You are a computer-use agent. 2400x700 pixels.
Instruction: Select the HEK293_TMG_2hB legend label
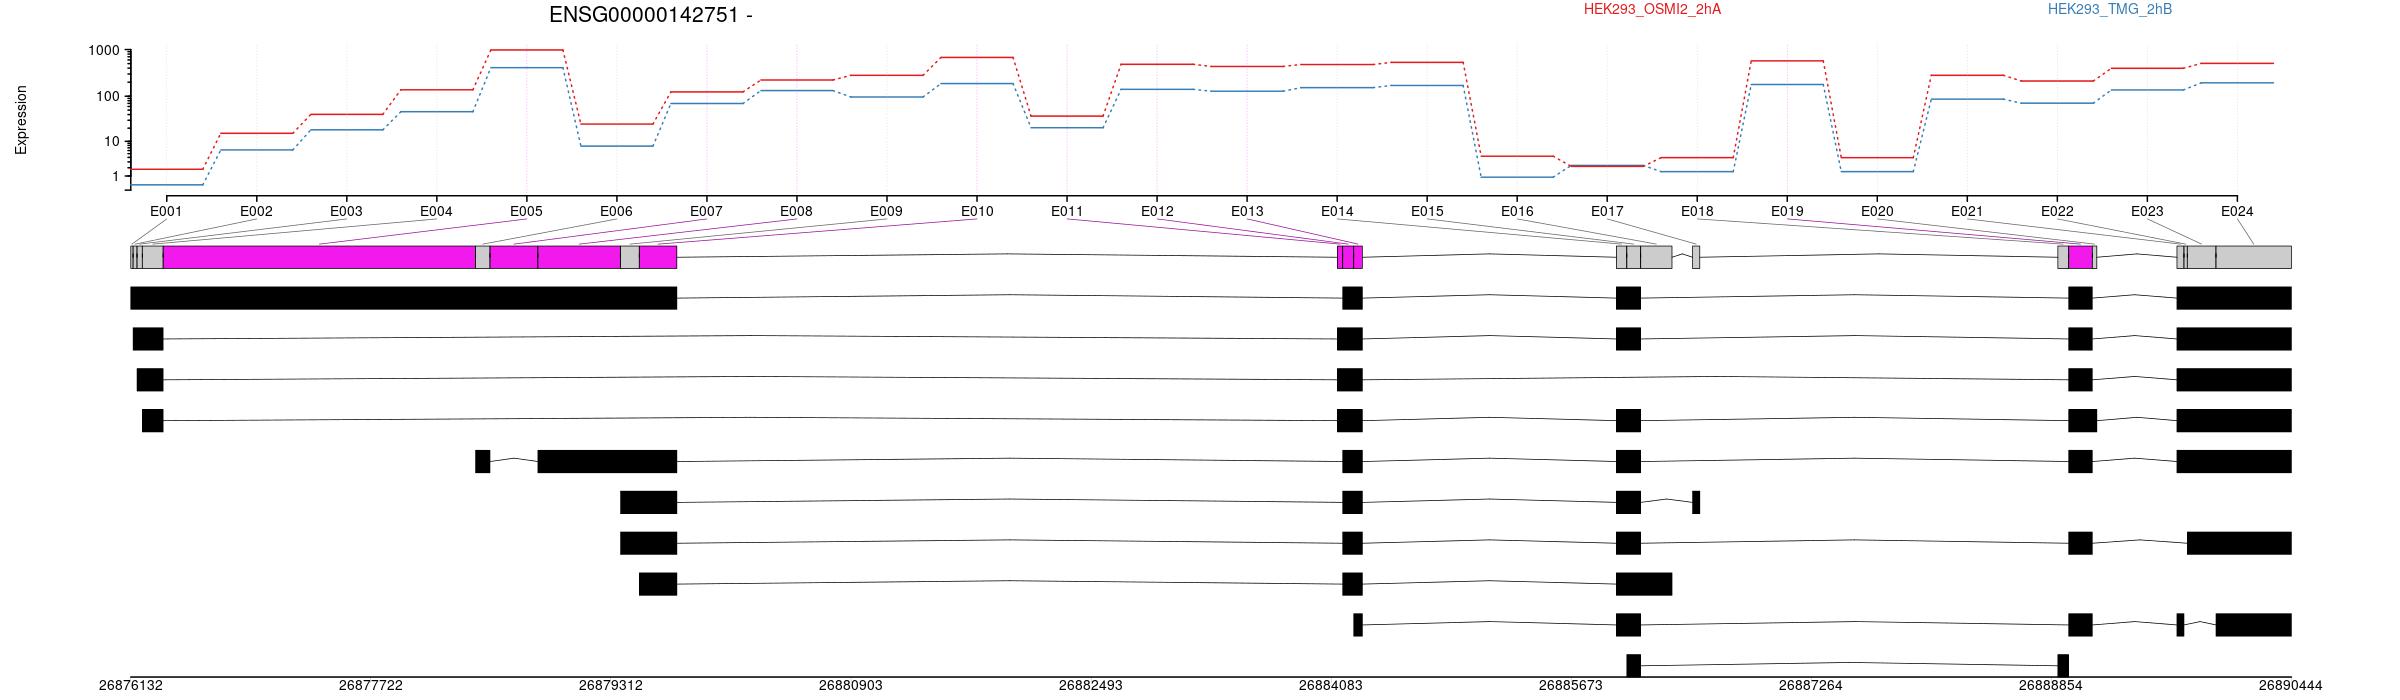click(2109, 9)
